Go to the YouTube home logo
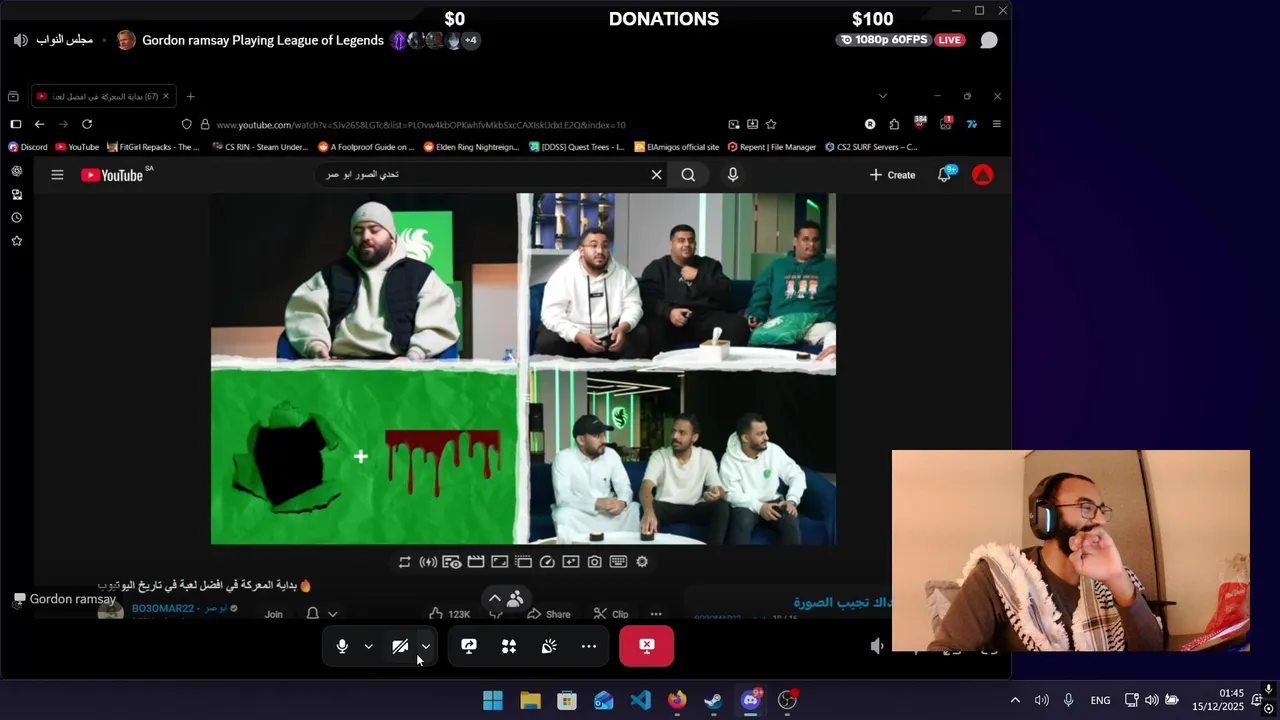 [x=112, y=175]
